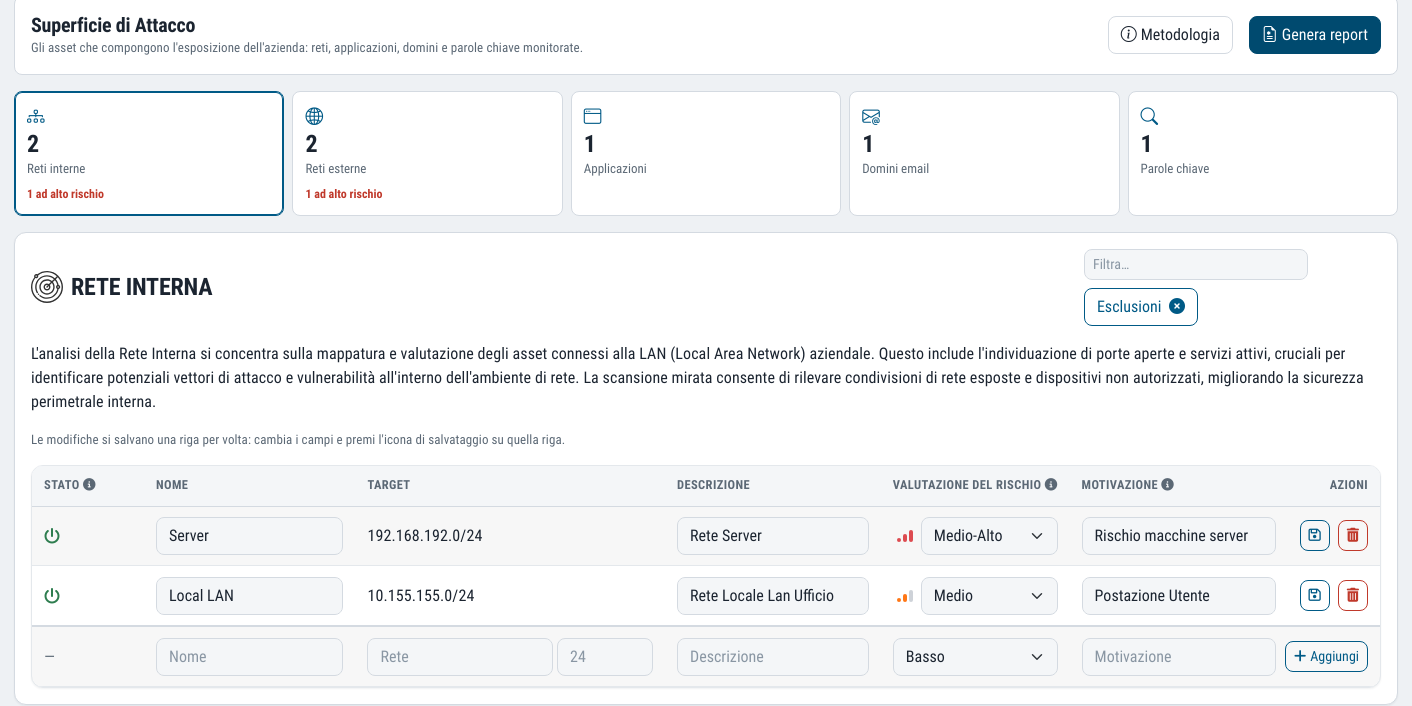The width and height of the screenshot is (1412, 706).
Task: Click the window icon on Applicazioni
Action: coord(593,117)
